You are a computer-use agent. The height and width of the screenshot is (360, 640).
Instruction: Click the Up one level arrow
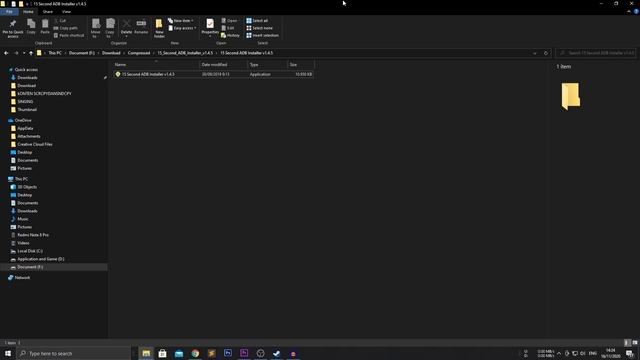coord(31,53)
